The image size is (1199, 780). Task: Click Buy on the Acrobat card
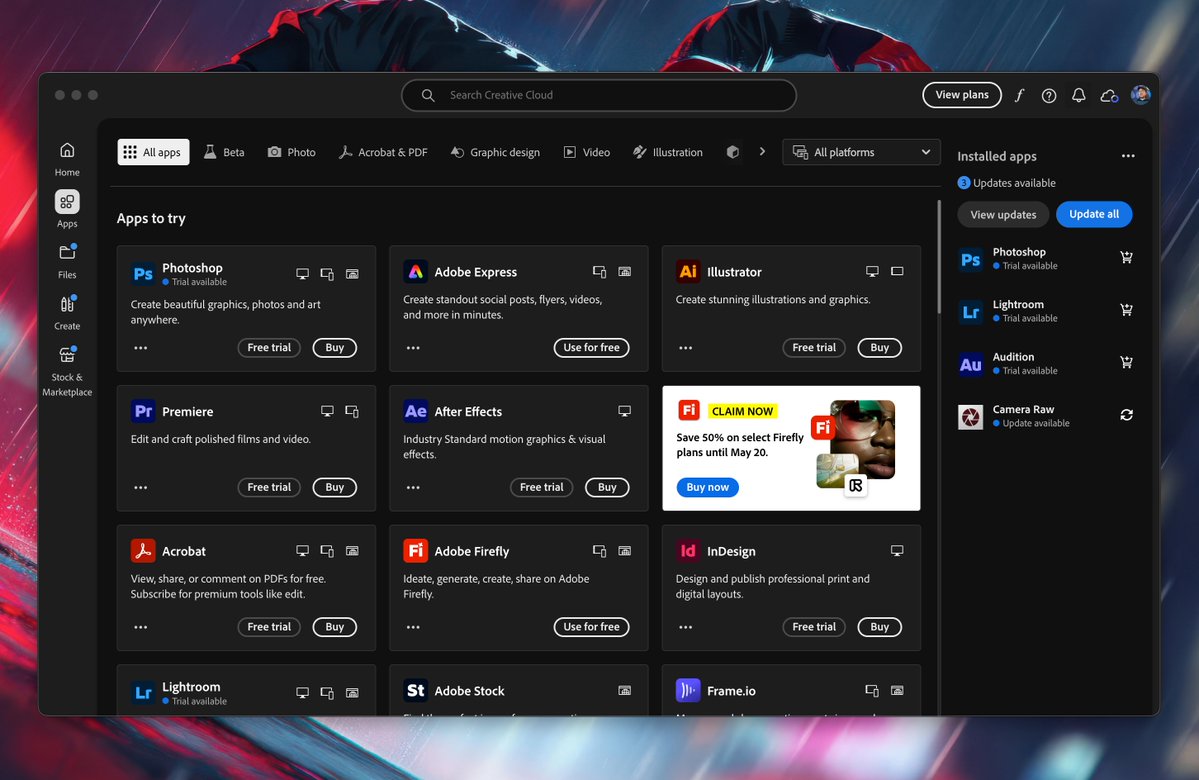click(335, 626)
